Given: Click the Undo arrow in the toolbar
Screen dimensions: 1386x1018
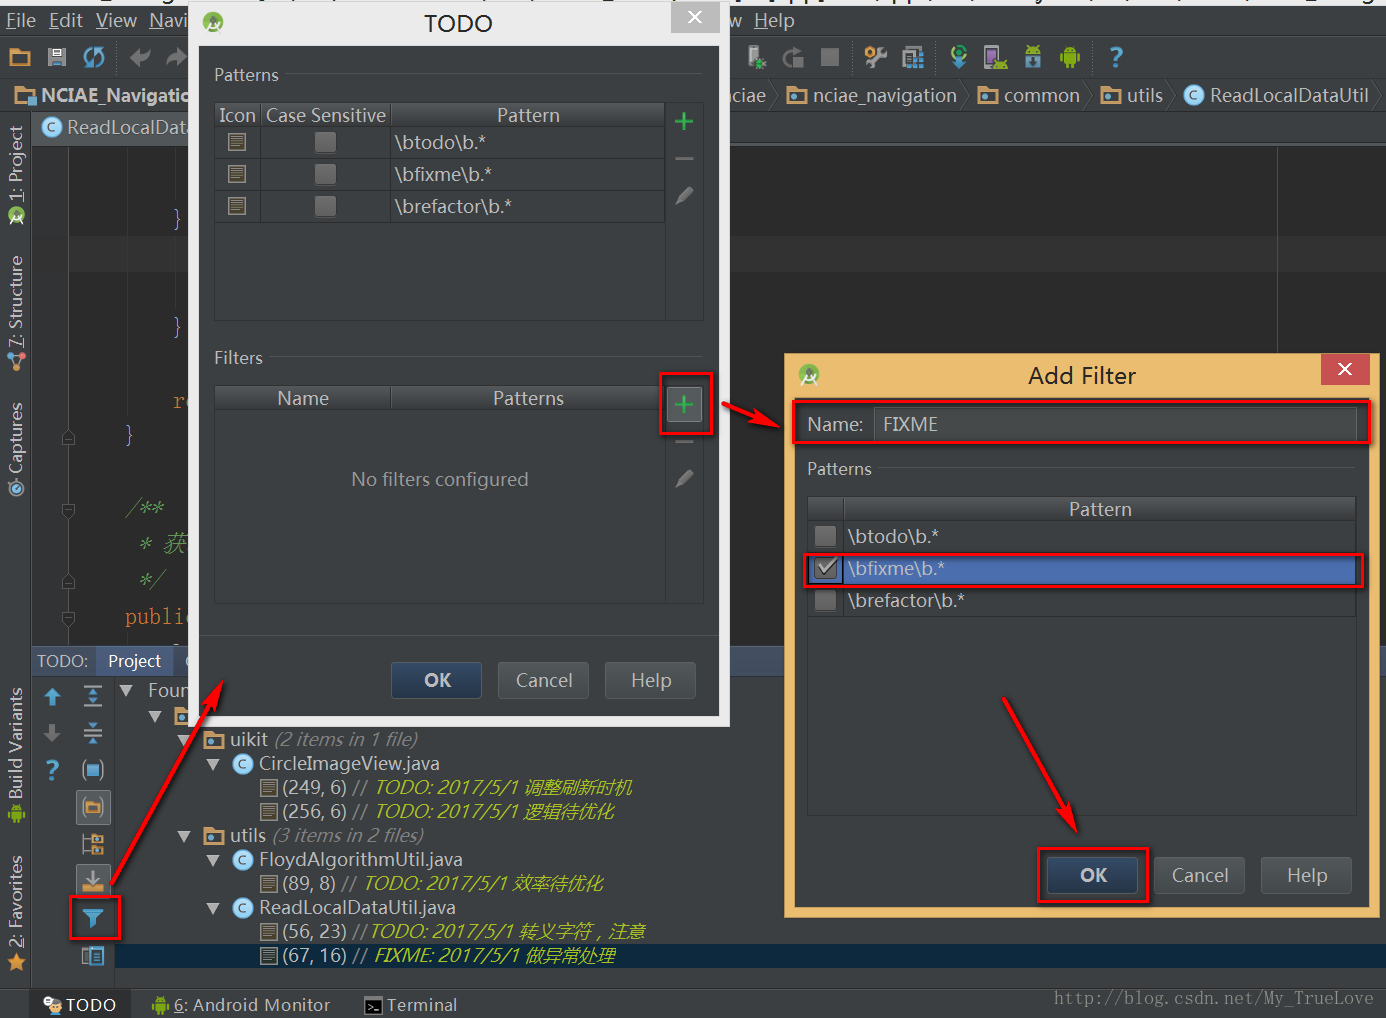Looking at the screenshot, I should point(140,57).
